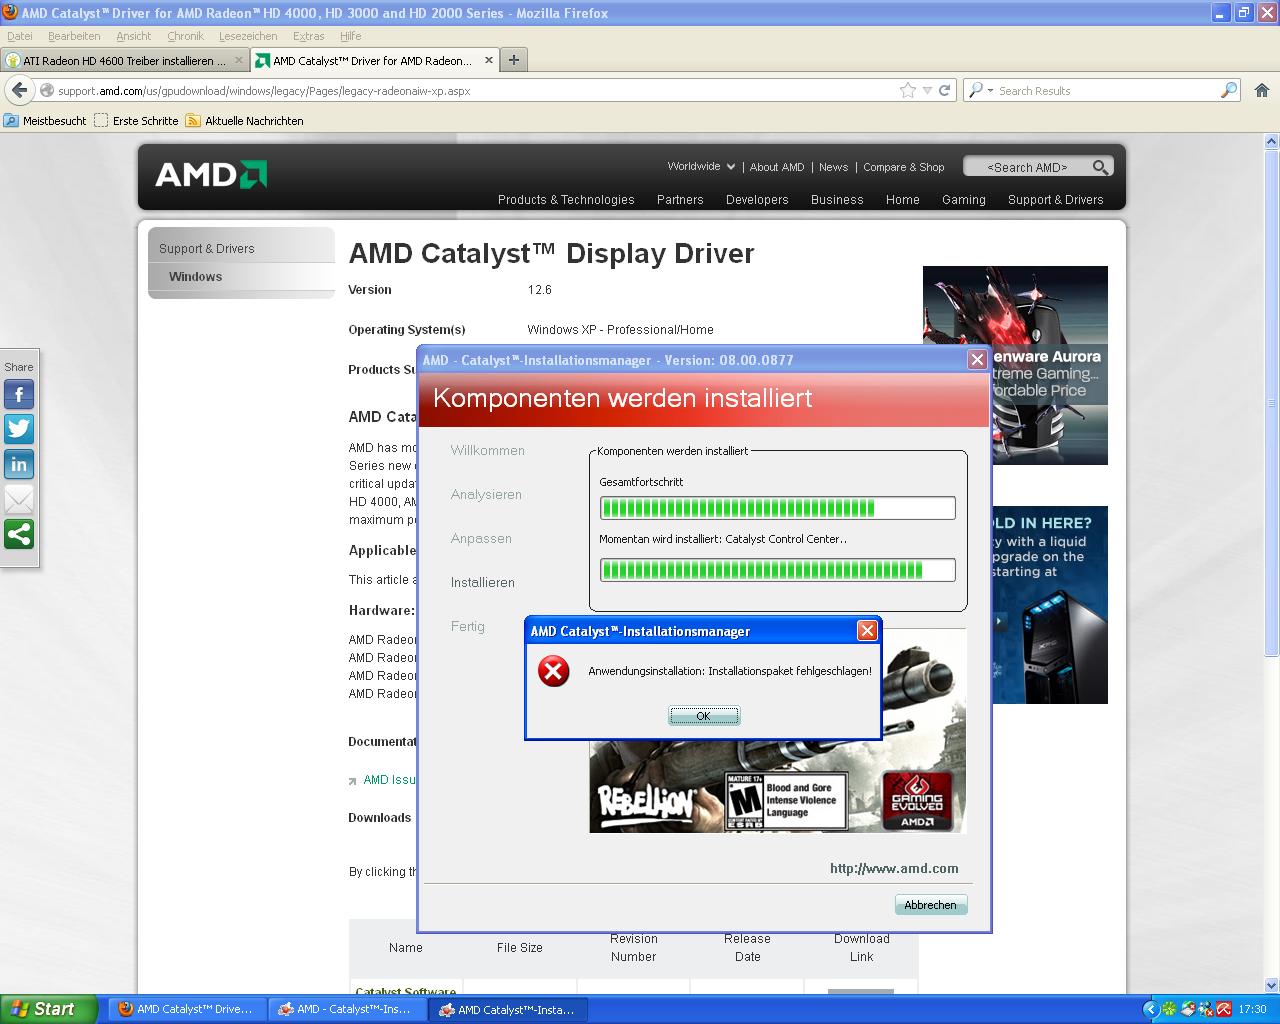1280x1024 pixels.
Task: Click the green ShareThis icon
Action: pyautogui.click(x=19, y=534)
